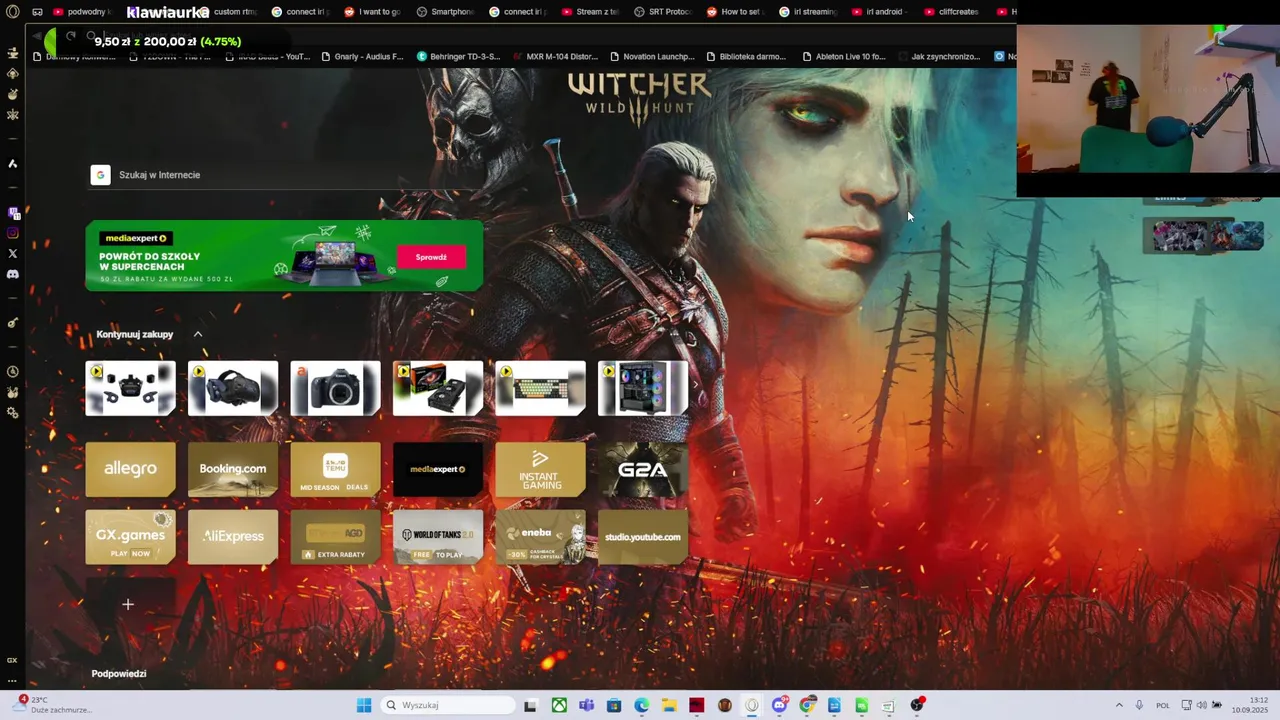Viewport: 1280px width, 720px height.
Task: Switch to 'Smartphone' tab
Action: coord(445,12)
